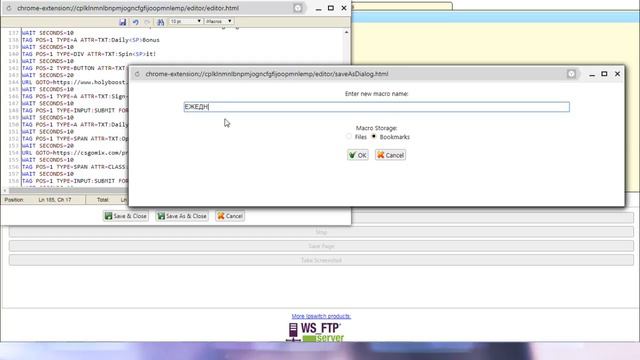Reload the editor.html window

point(9,8)
